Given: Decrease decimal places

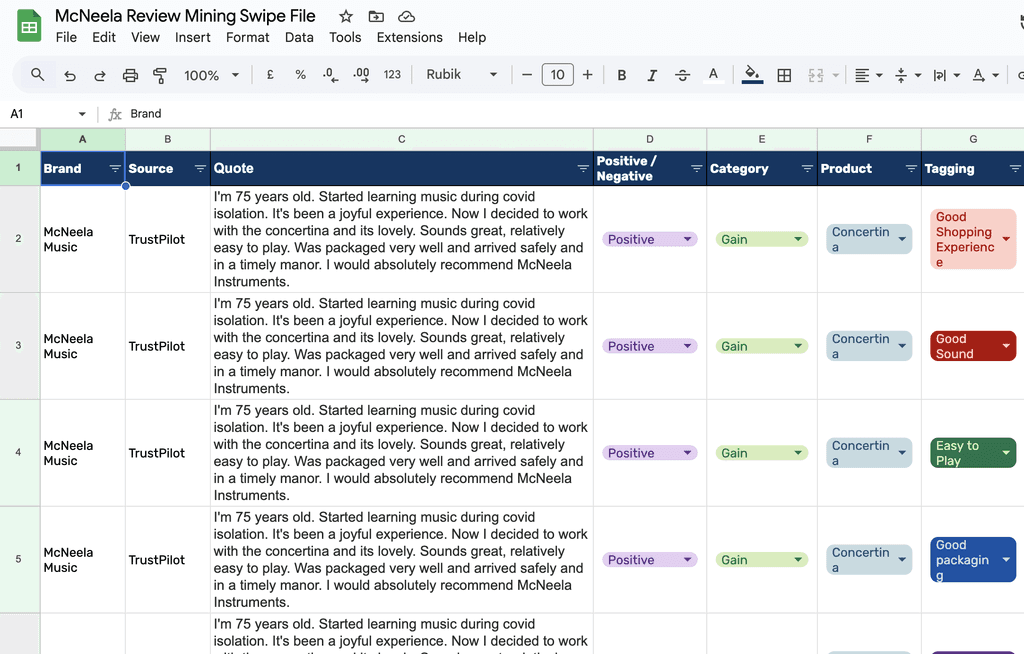Looking at the screenshot, I should tap(330, 74).
